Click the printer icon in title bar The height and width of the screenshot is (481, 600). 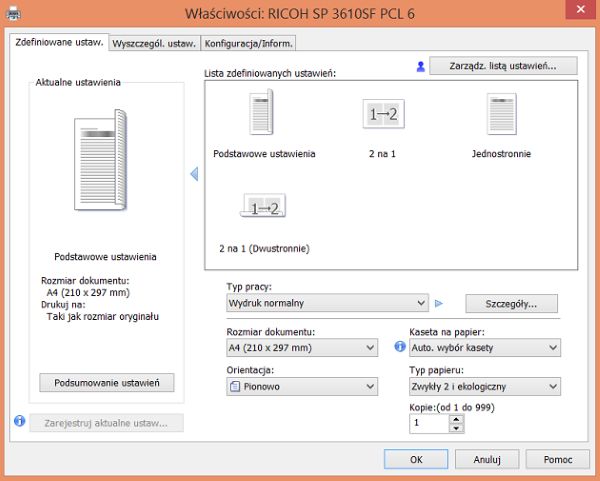pyautogui.click(x=14, y=13)
